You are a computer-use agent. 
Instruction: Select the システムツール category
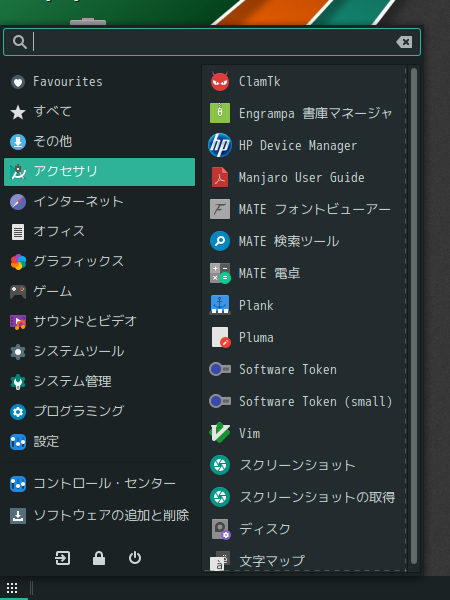(x=99, y=352)
